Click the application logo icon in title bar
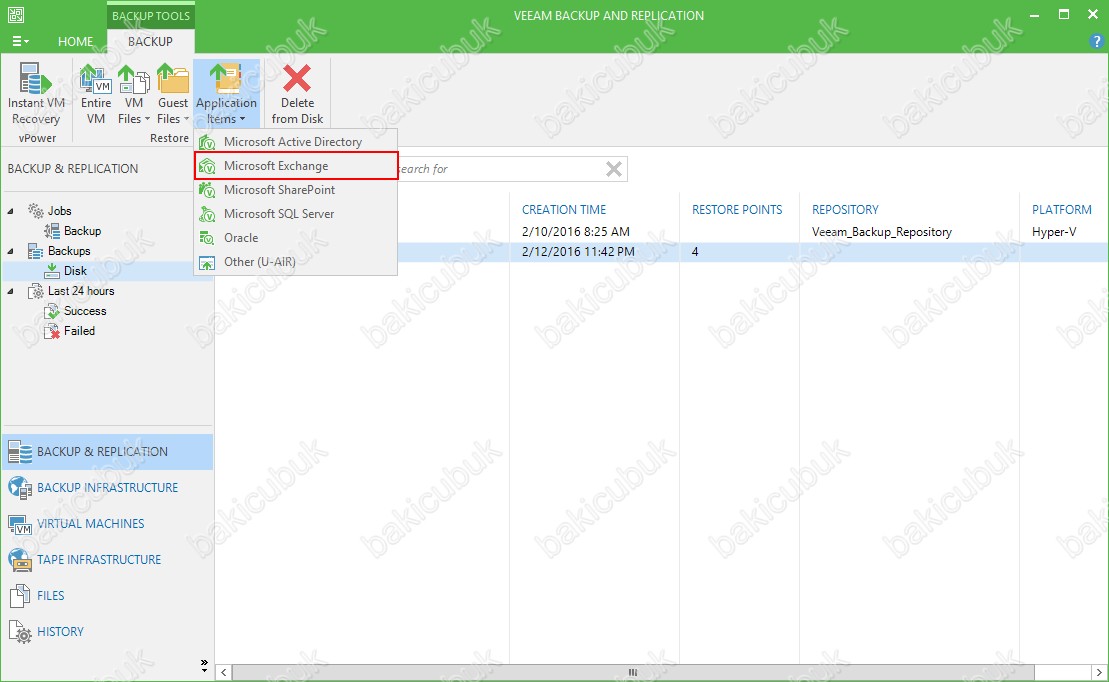The image size is (1109, 682). point(16,15)
